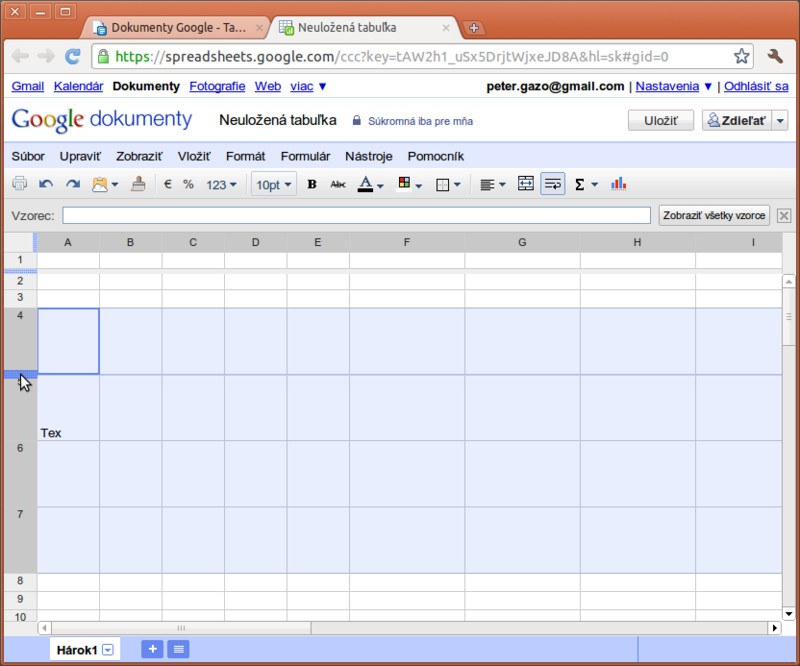Open the 123 number format dropdown
This screenshot has height=666, width=800.
(x=221, y=184)
